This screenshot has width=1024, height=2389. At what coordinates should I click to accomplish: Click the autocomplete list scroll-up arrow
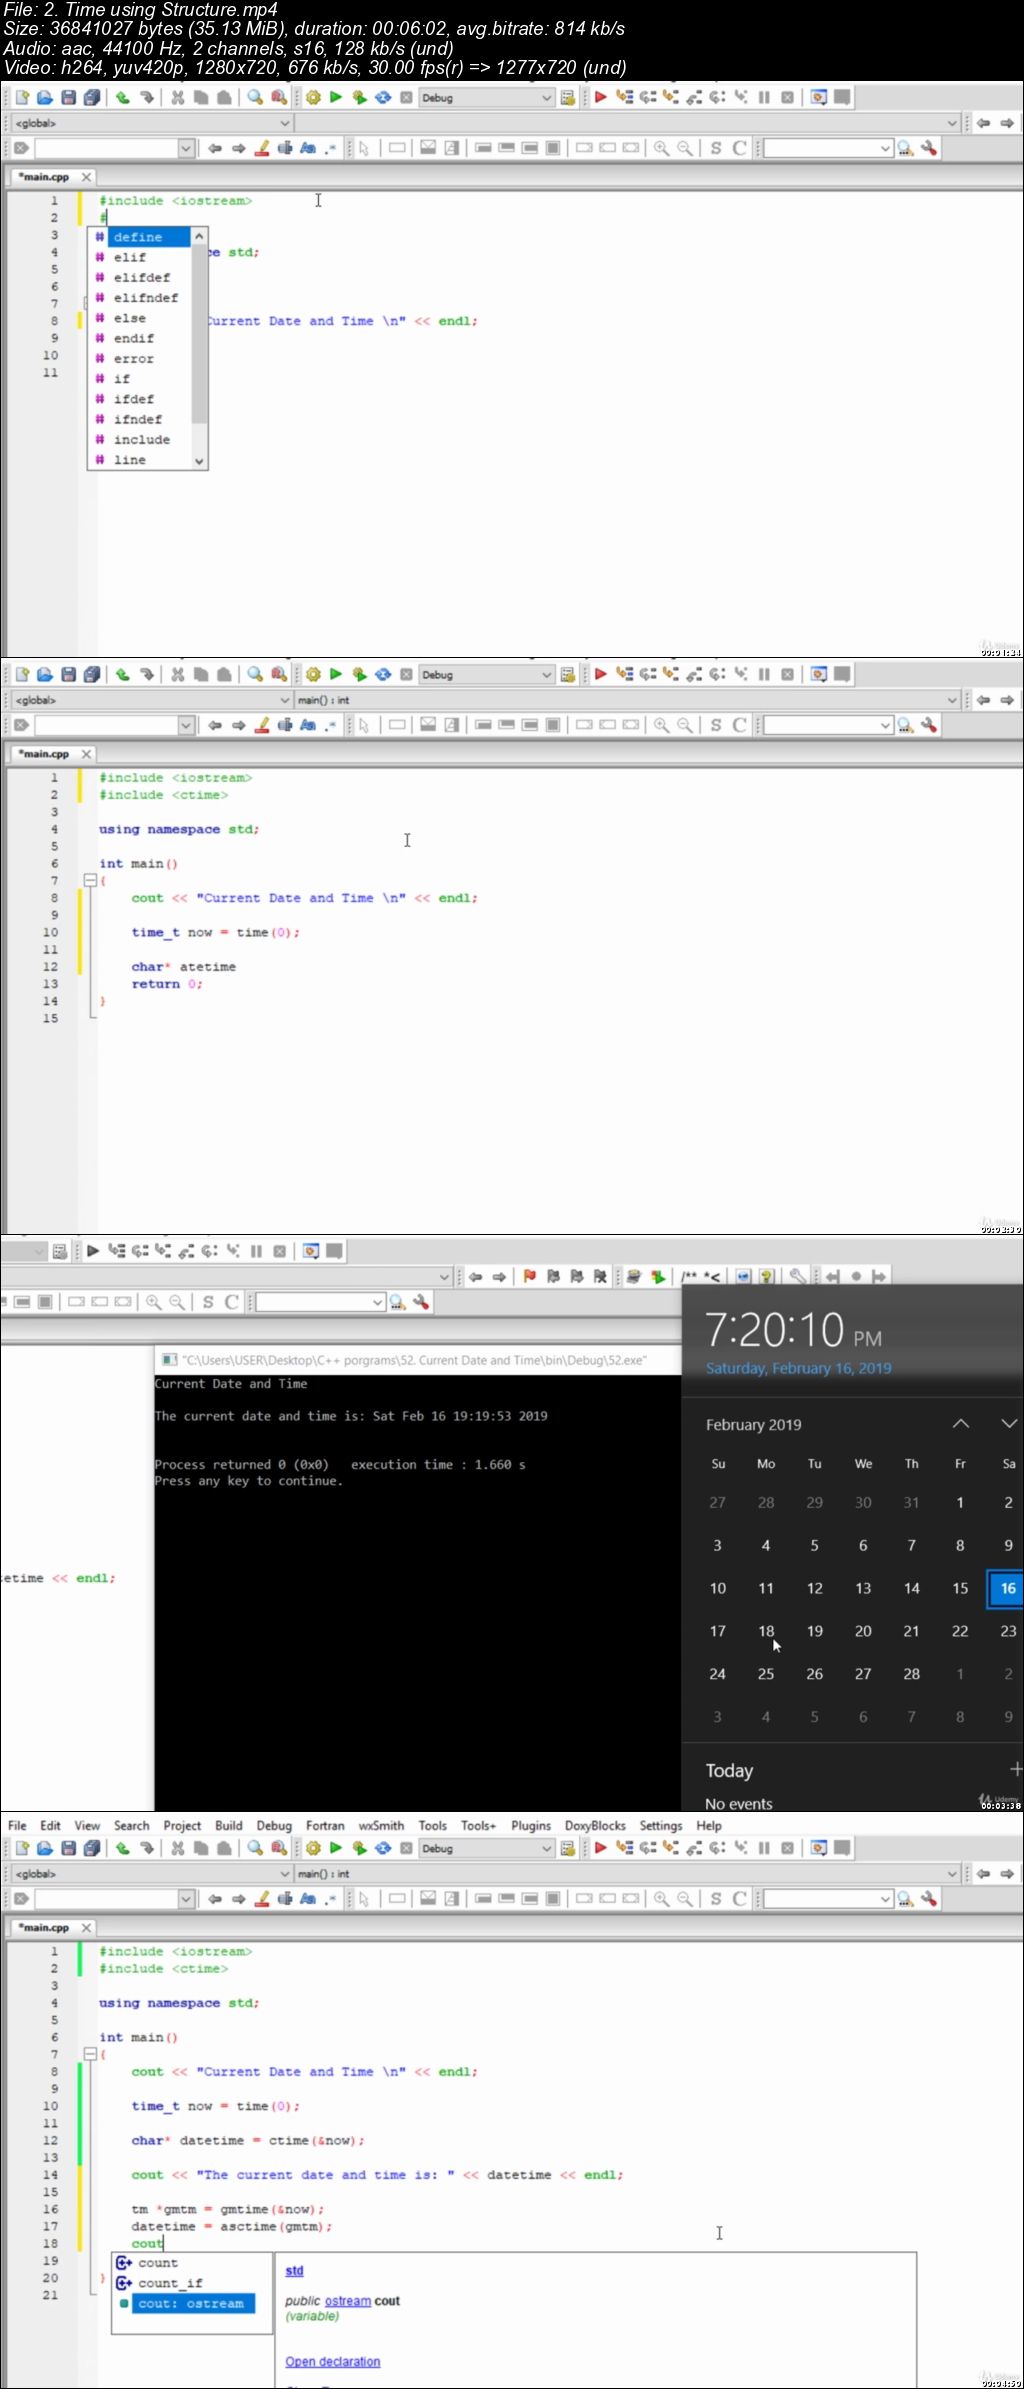pos(199,236)
